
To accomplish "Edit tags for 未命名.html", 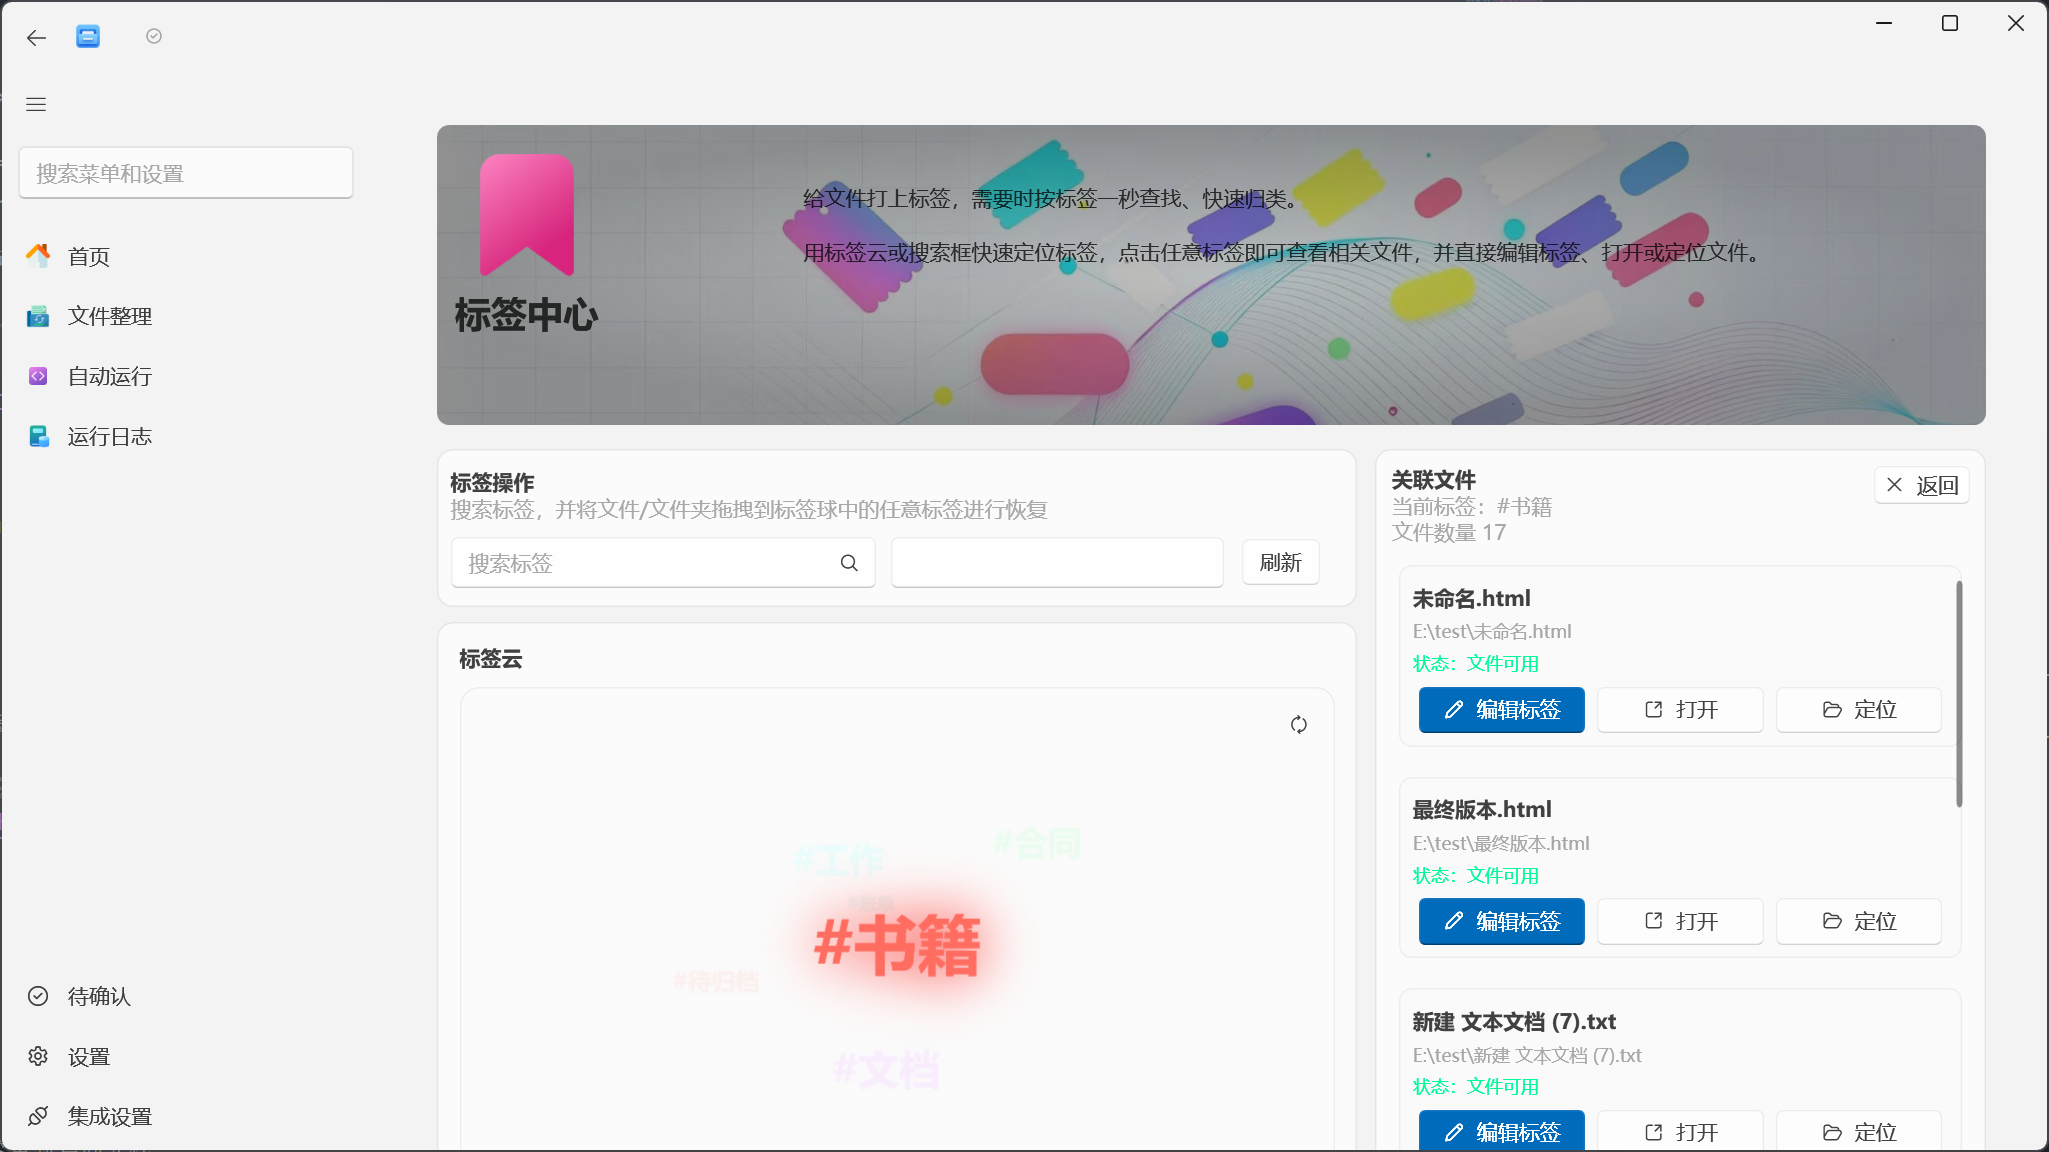I will tap(1501, 710).
